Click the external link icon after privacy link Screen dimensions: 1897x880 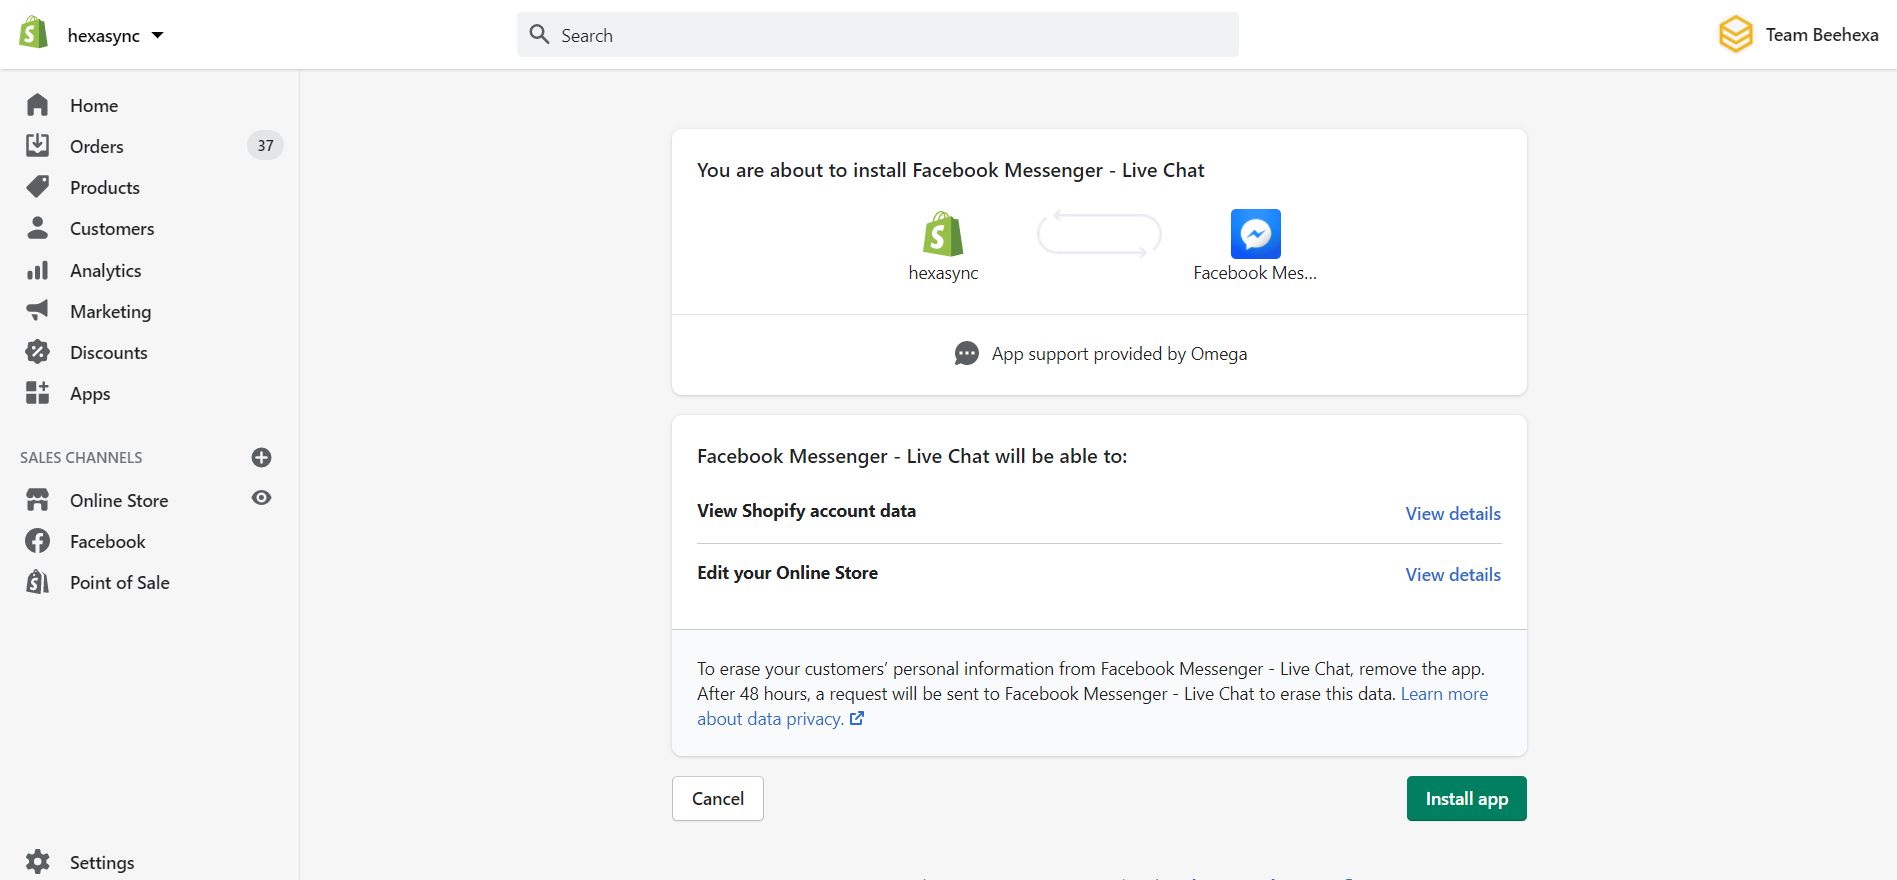pos(857,718)
